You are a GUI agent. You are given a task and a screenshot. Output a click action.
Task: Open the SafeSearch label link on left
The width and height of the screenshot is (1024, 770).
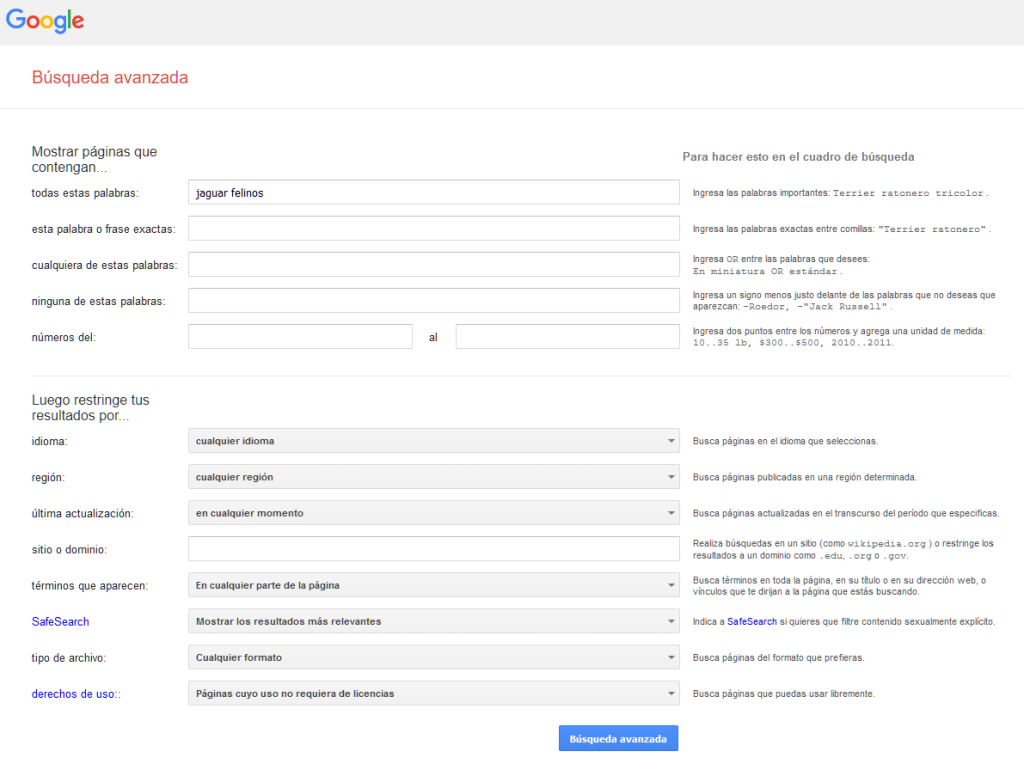[x=60, y=622]
